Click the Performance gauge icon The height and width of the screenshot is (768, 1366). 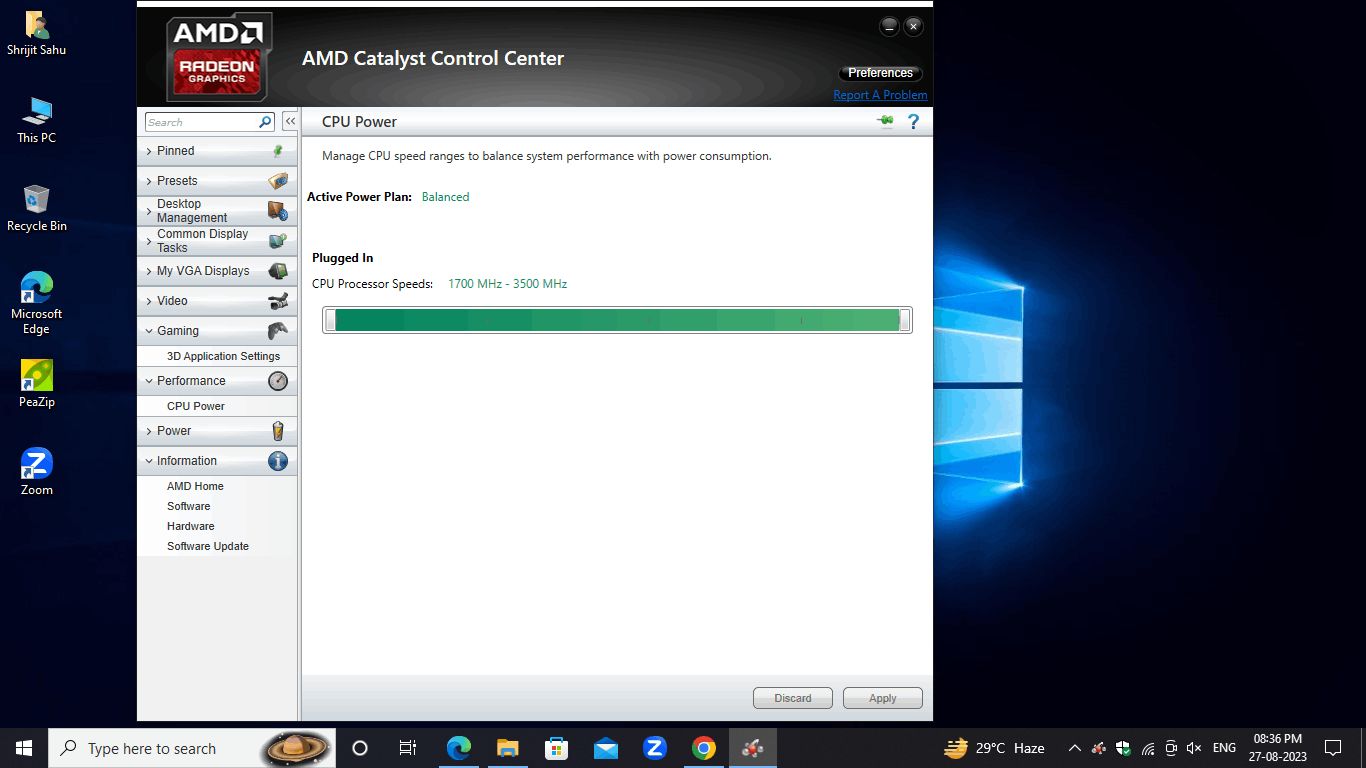coord(278,381)
